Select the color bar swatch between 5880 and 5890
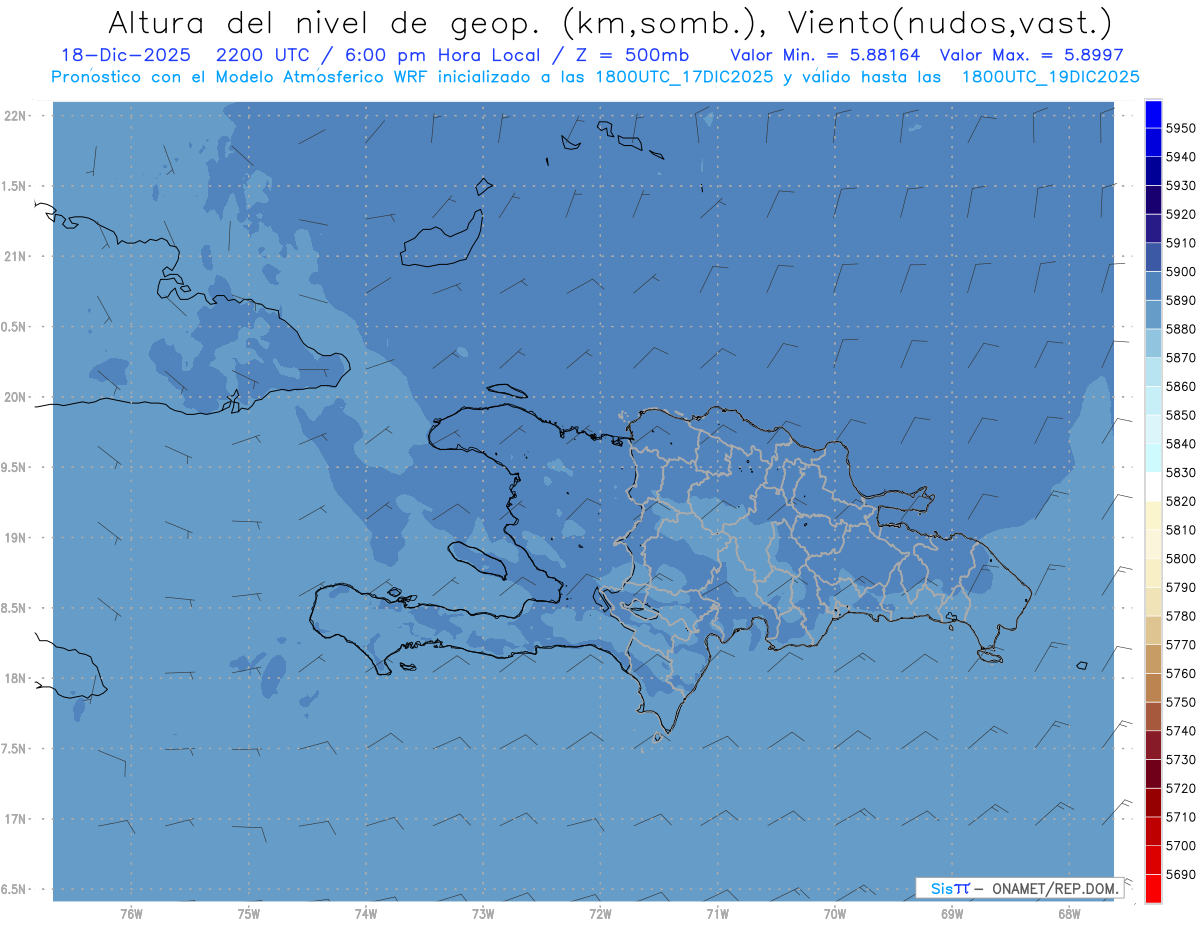1200x927 pixels. tap(1153, 314)
